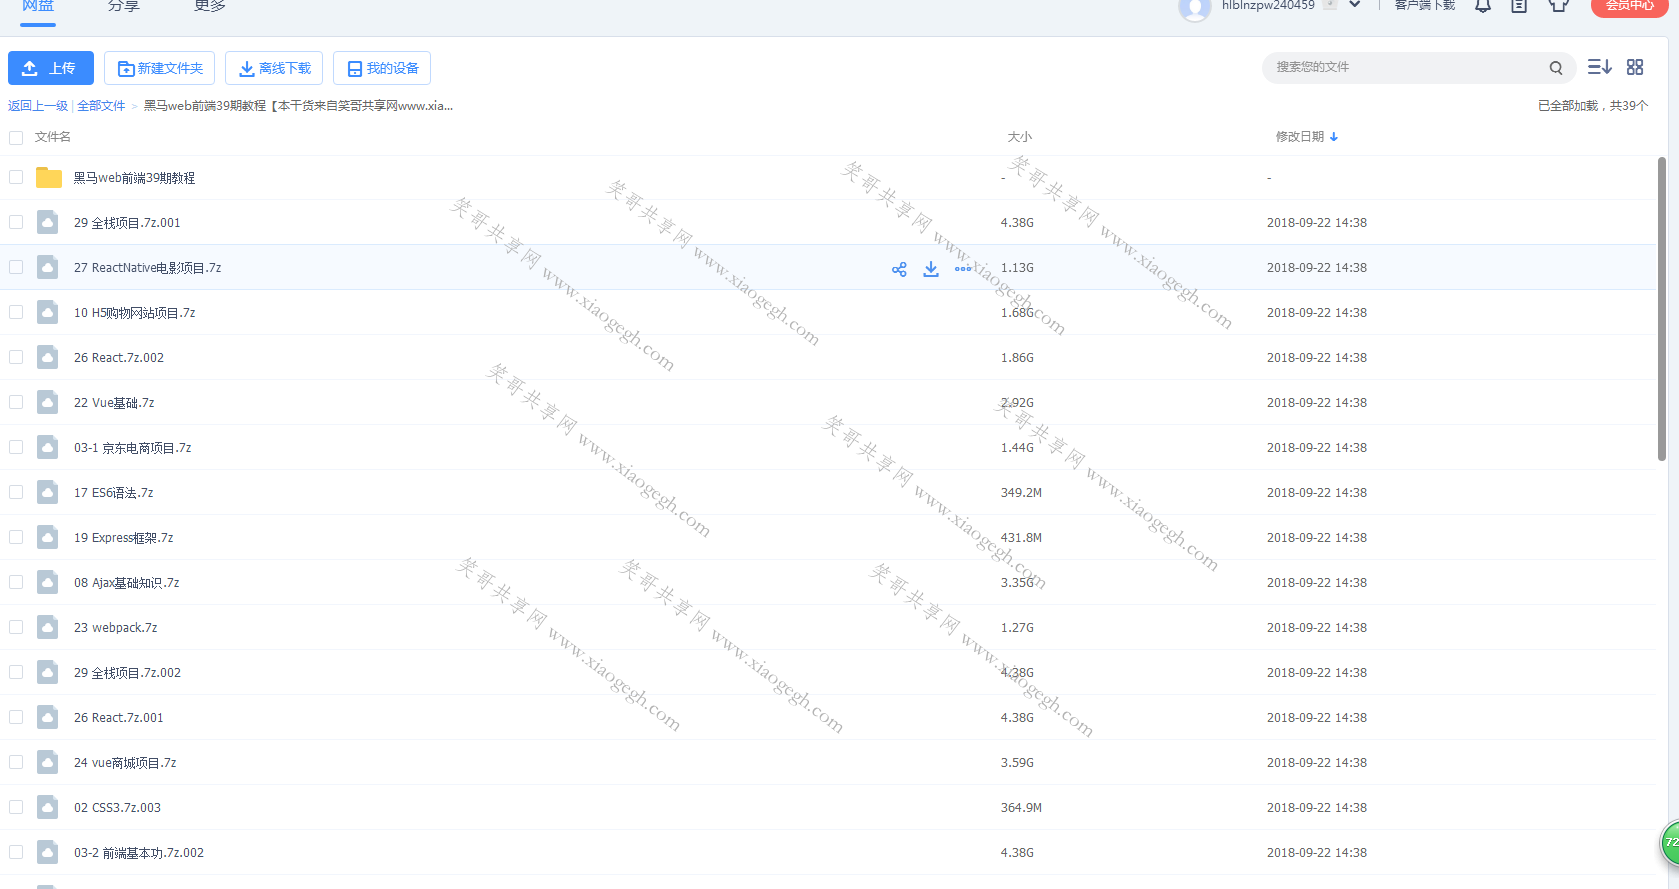Viewport: 1679px width, 889px height.
Task: Share the 27 ReactNative file
Action: click(899, 269)
